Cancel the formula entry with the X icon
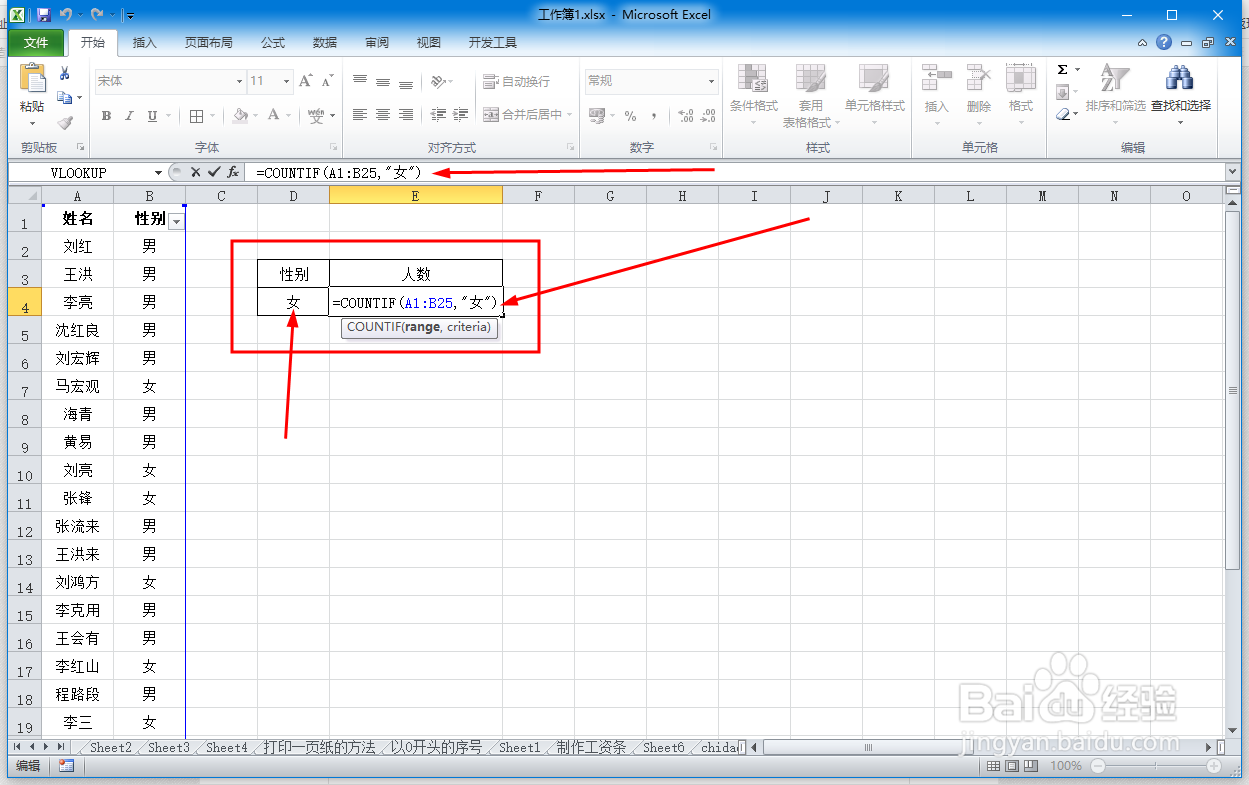 coord(196,172)
